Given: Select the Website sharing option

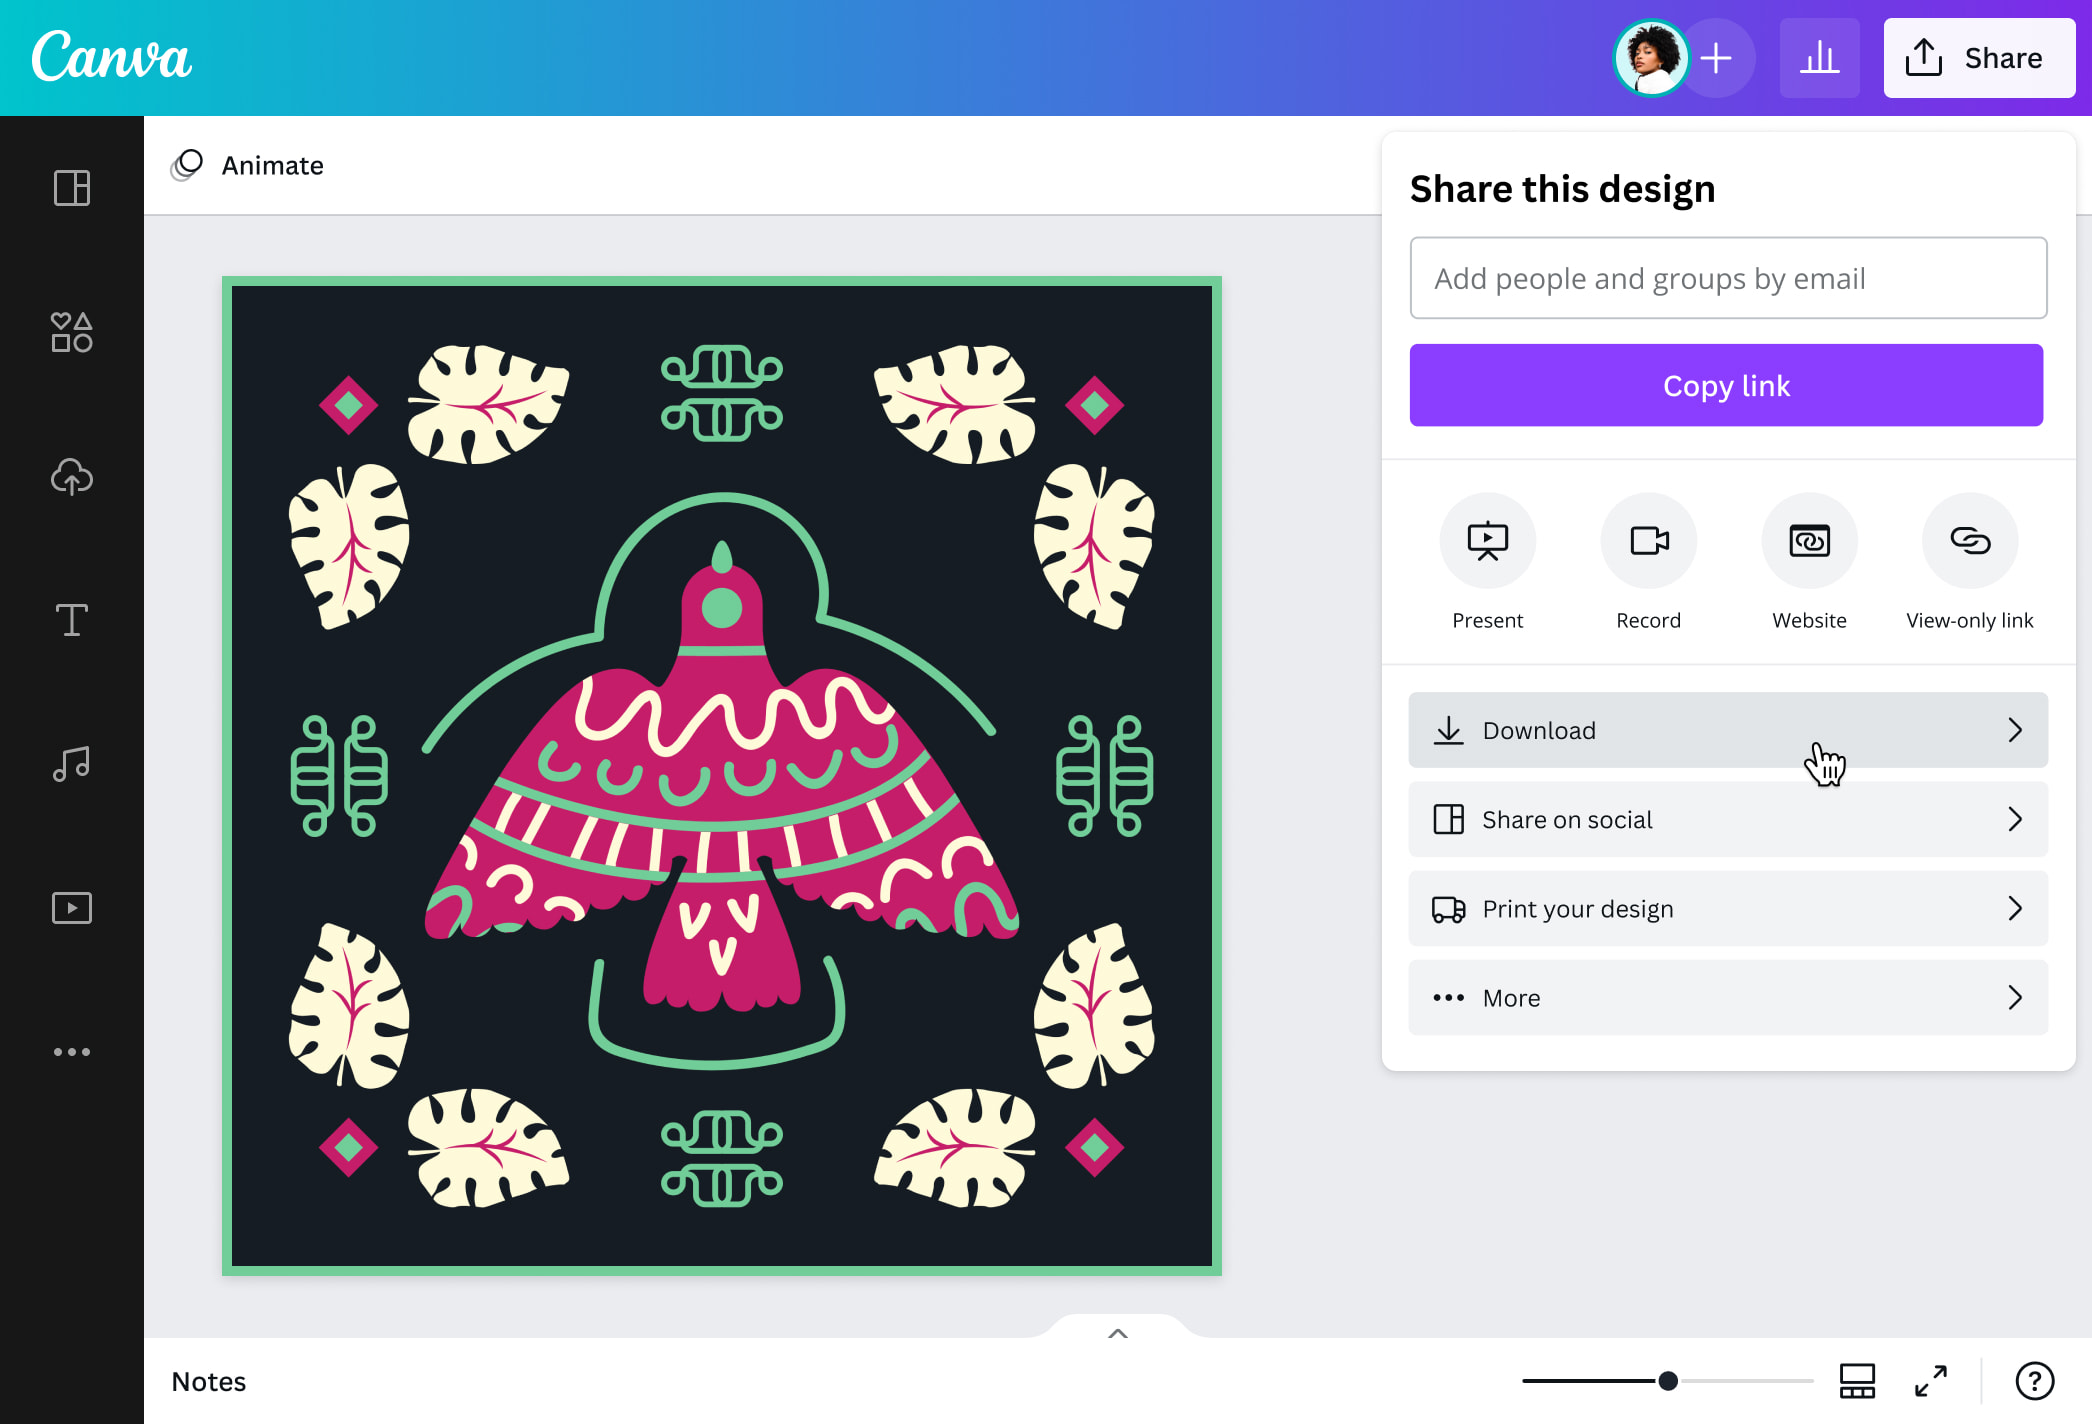Looking at the screenshot, I should coord(1809,540).
